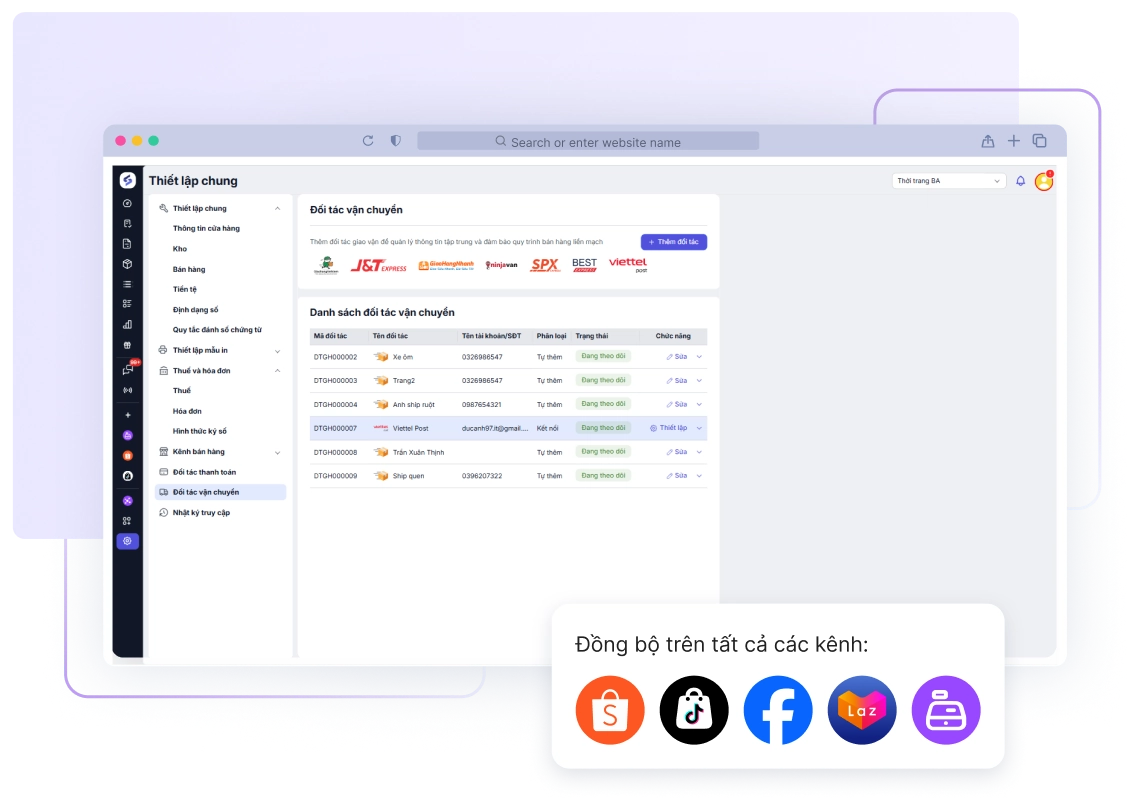Select the Ninja Van carrier logo
Image resolution: width=1127 pixels, height=799 pixels.
(x=502, y=265)
